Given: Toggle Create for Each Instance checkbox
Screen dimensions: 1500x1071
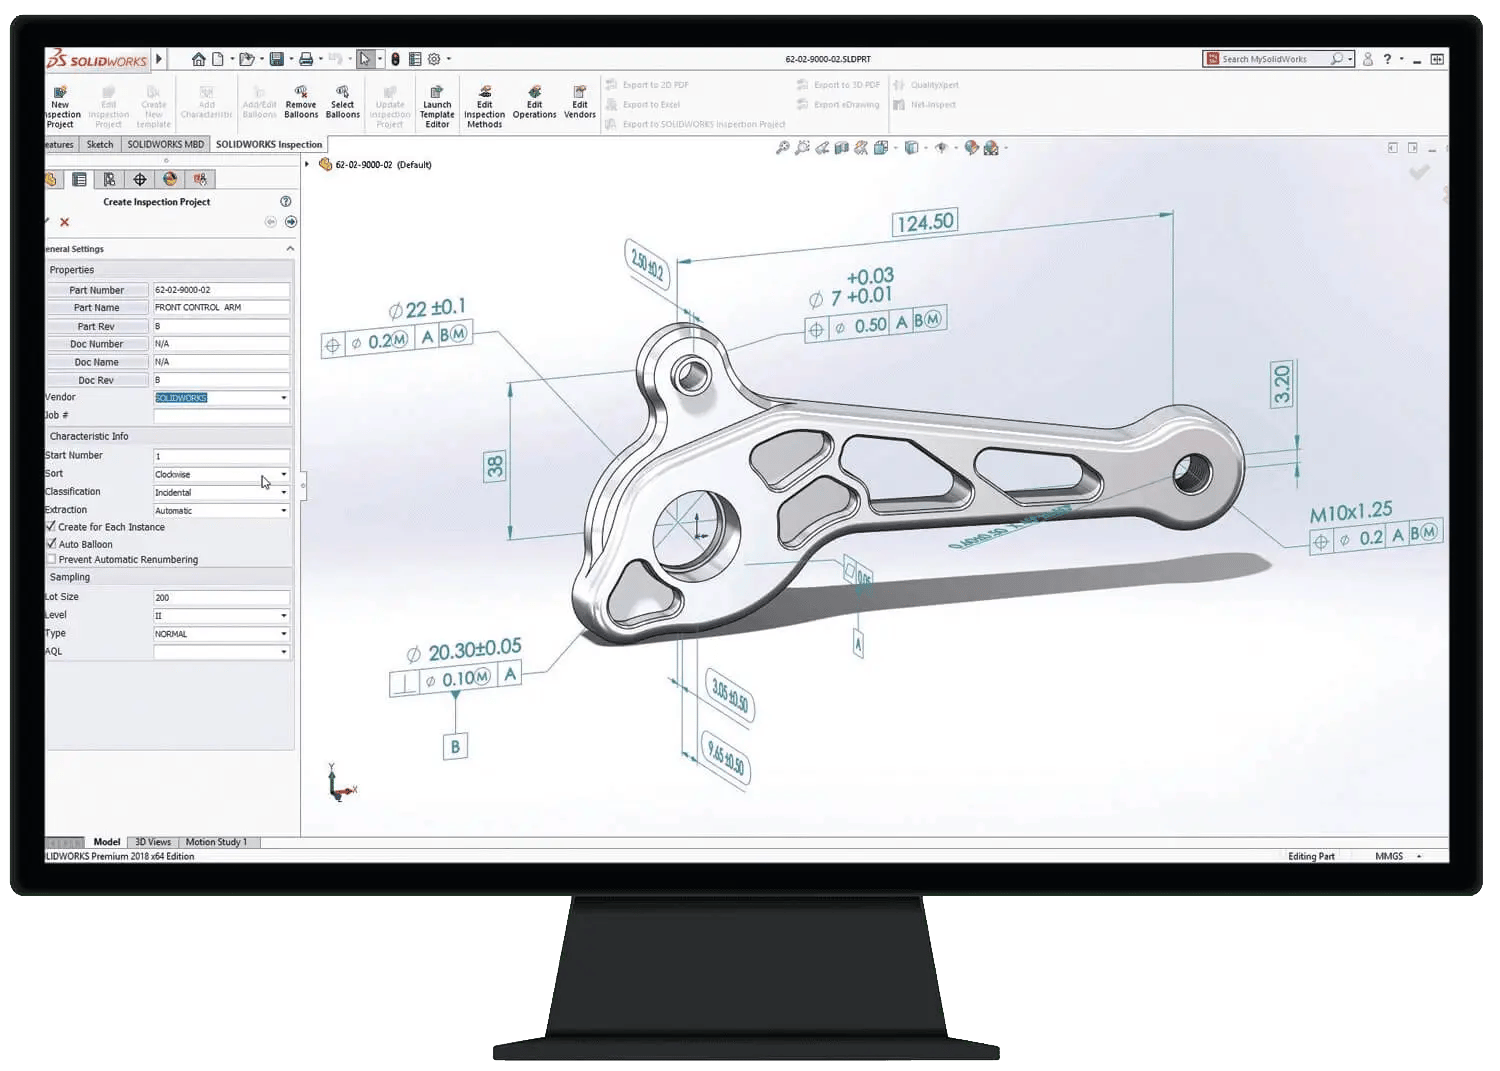Looking at the screenshot, I should 51,526.
